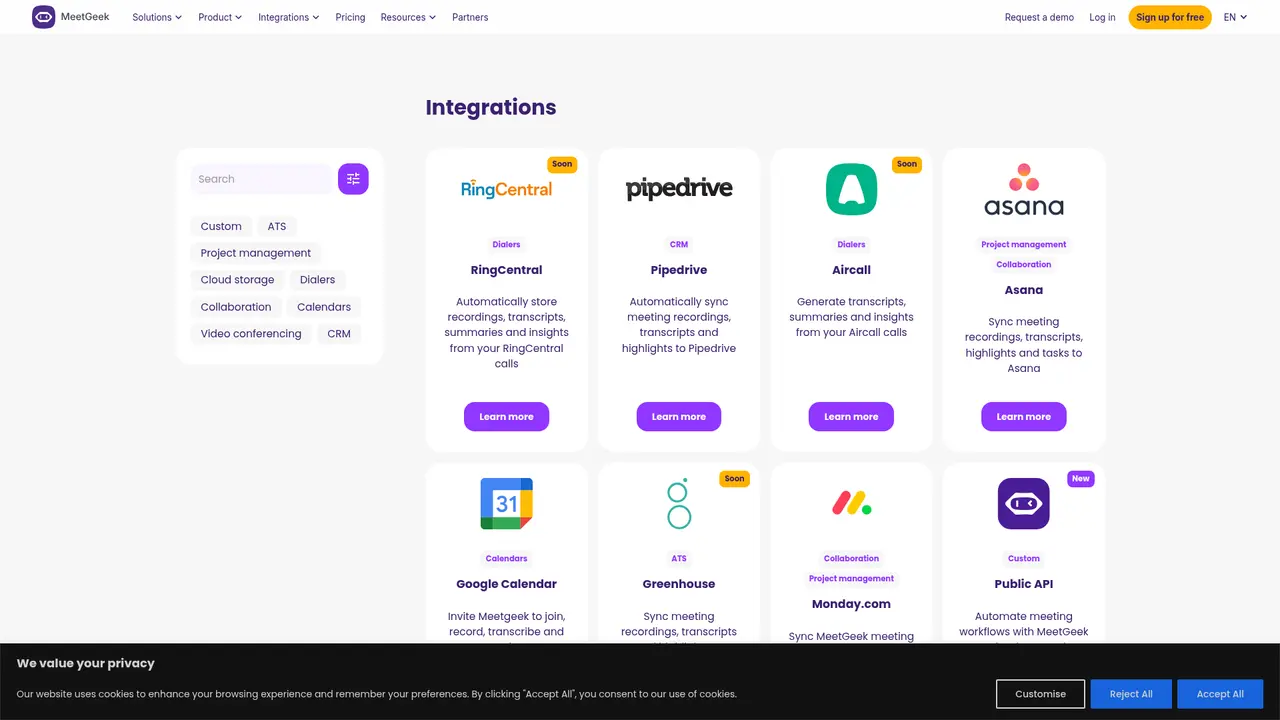The image size is (1280, 720).
Task: Click Learn more under Pipedrive
Action: [679, 417]
